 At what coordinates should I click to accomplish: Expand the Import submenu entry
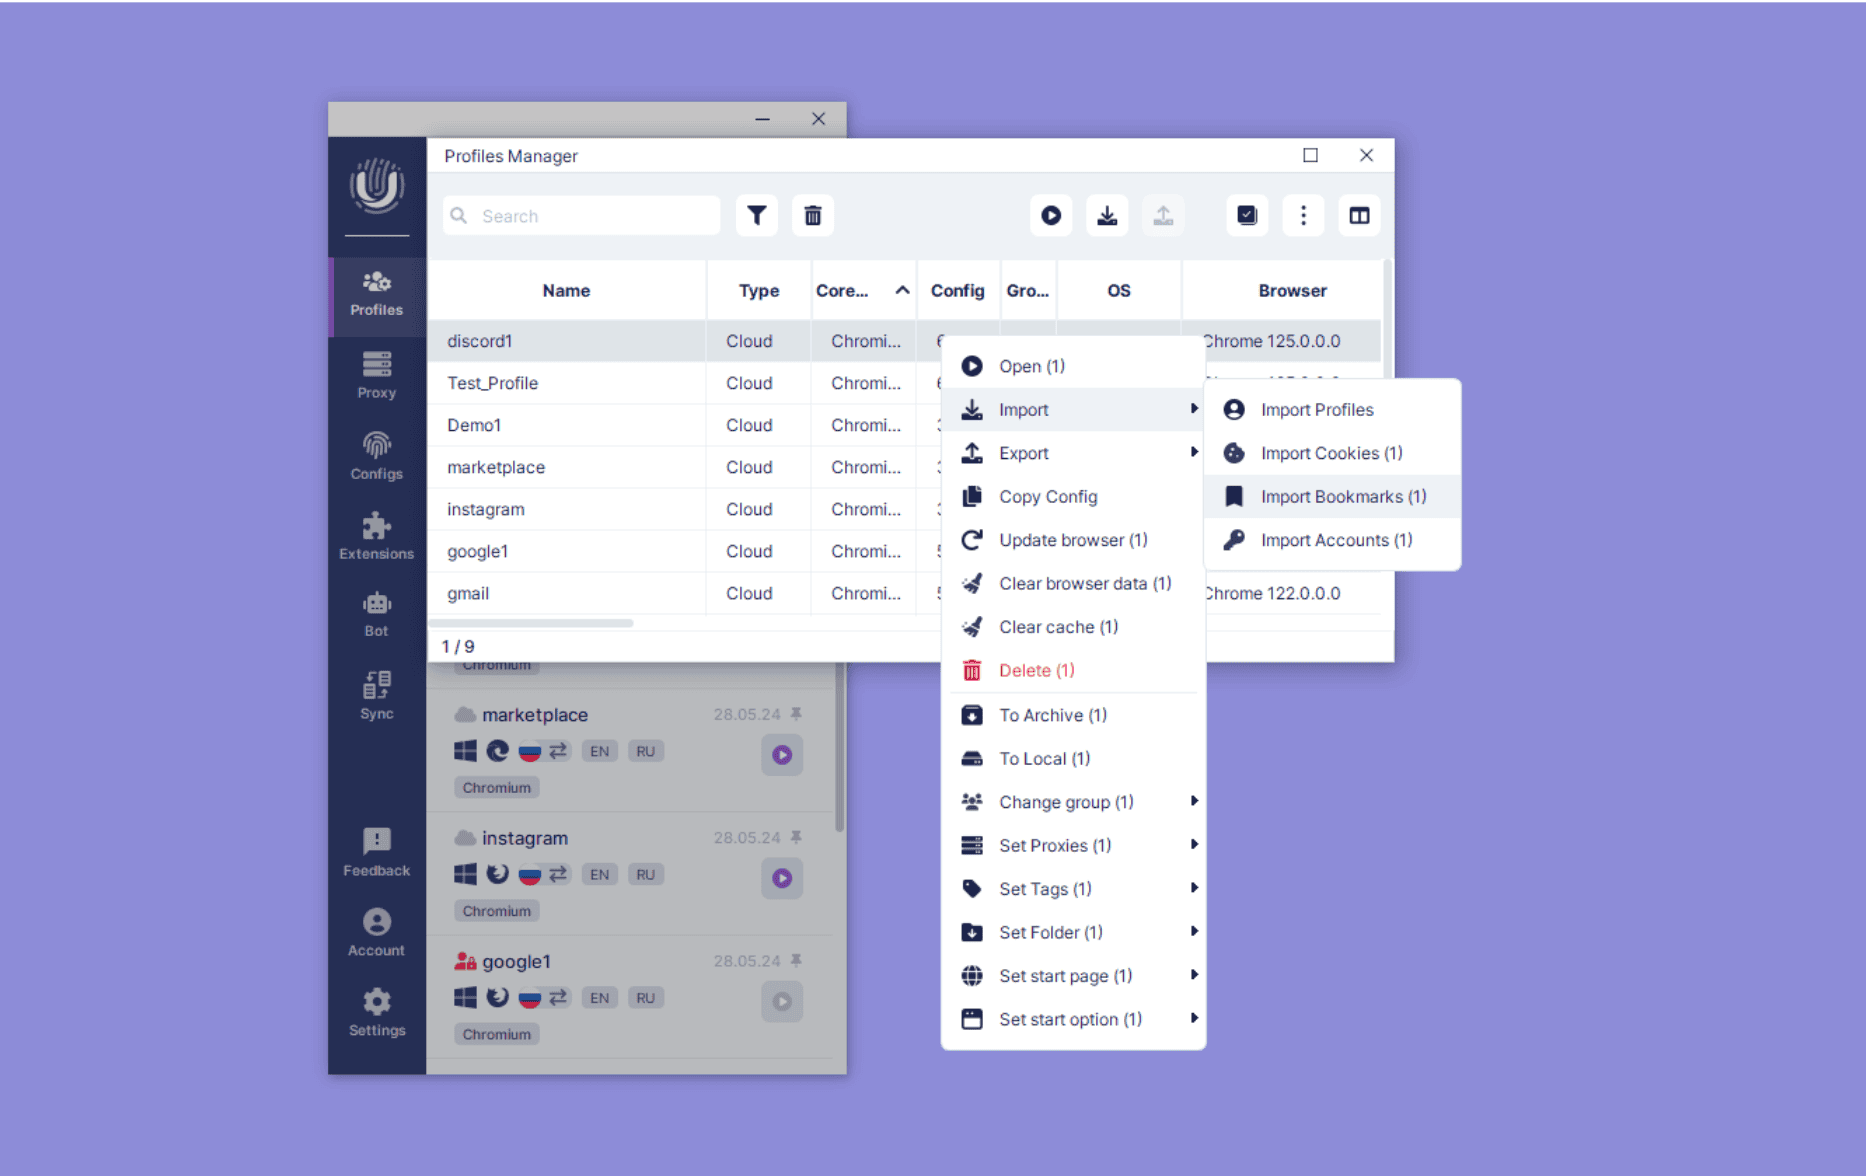coord(1073,410)
